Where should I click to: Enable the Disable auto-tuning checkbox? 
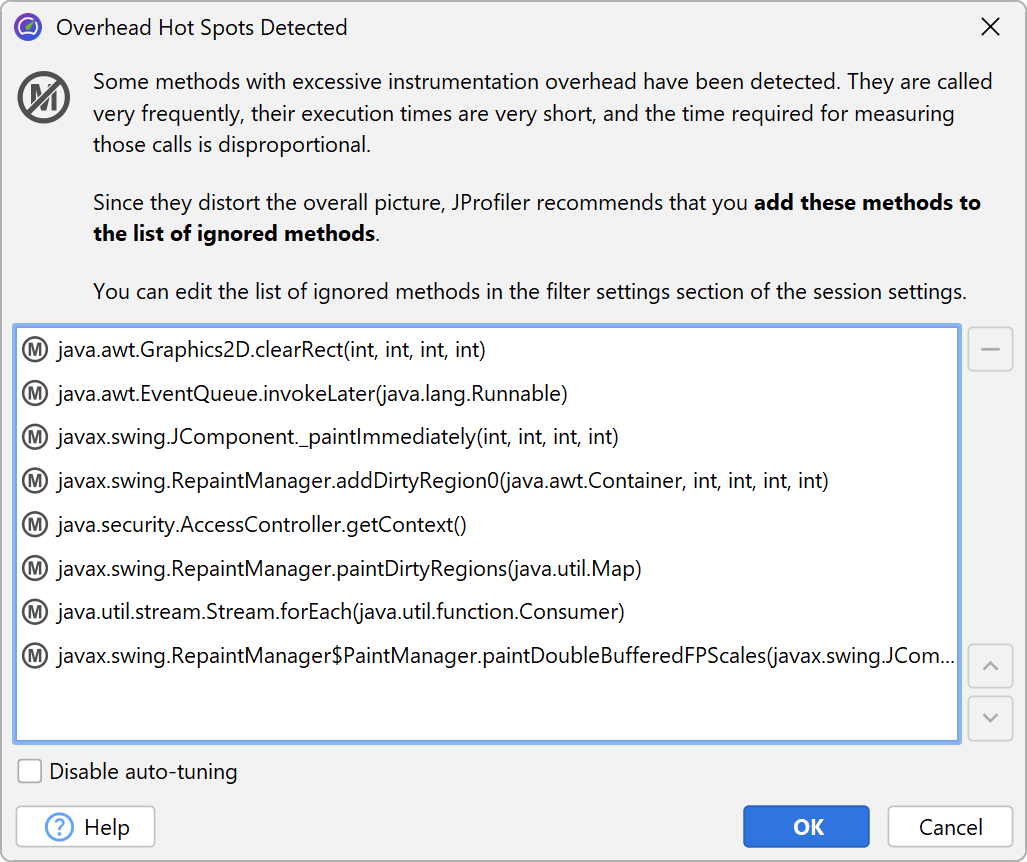[x=31, y=772]
